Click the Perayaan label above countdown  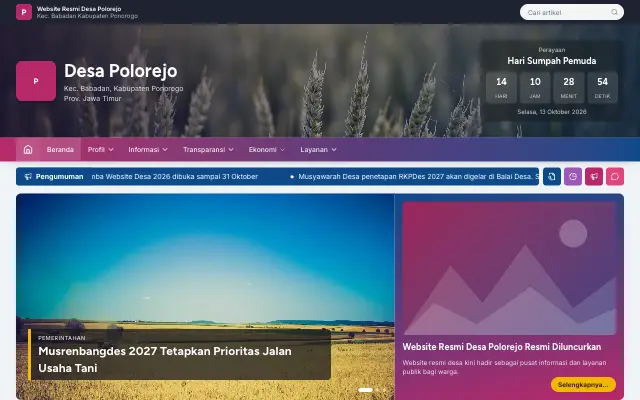(x=551, y=50)
